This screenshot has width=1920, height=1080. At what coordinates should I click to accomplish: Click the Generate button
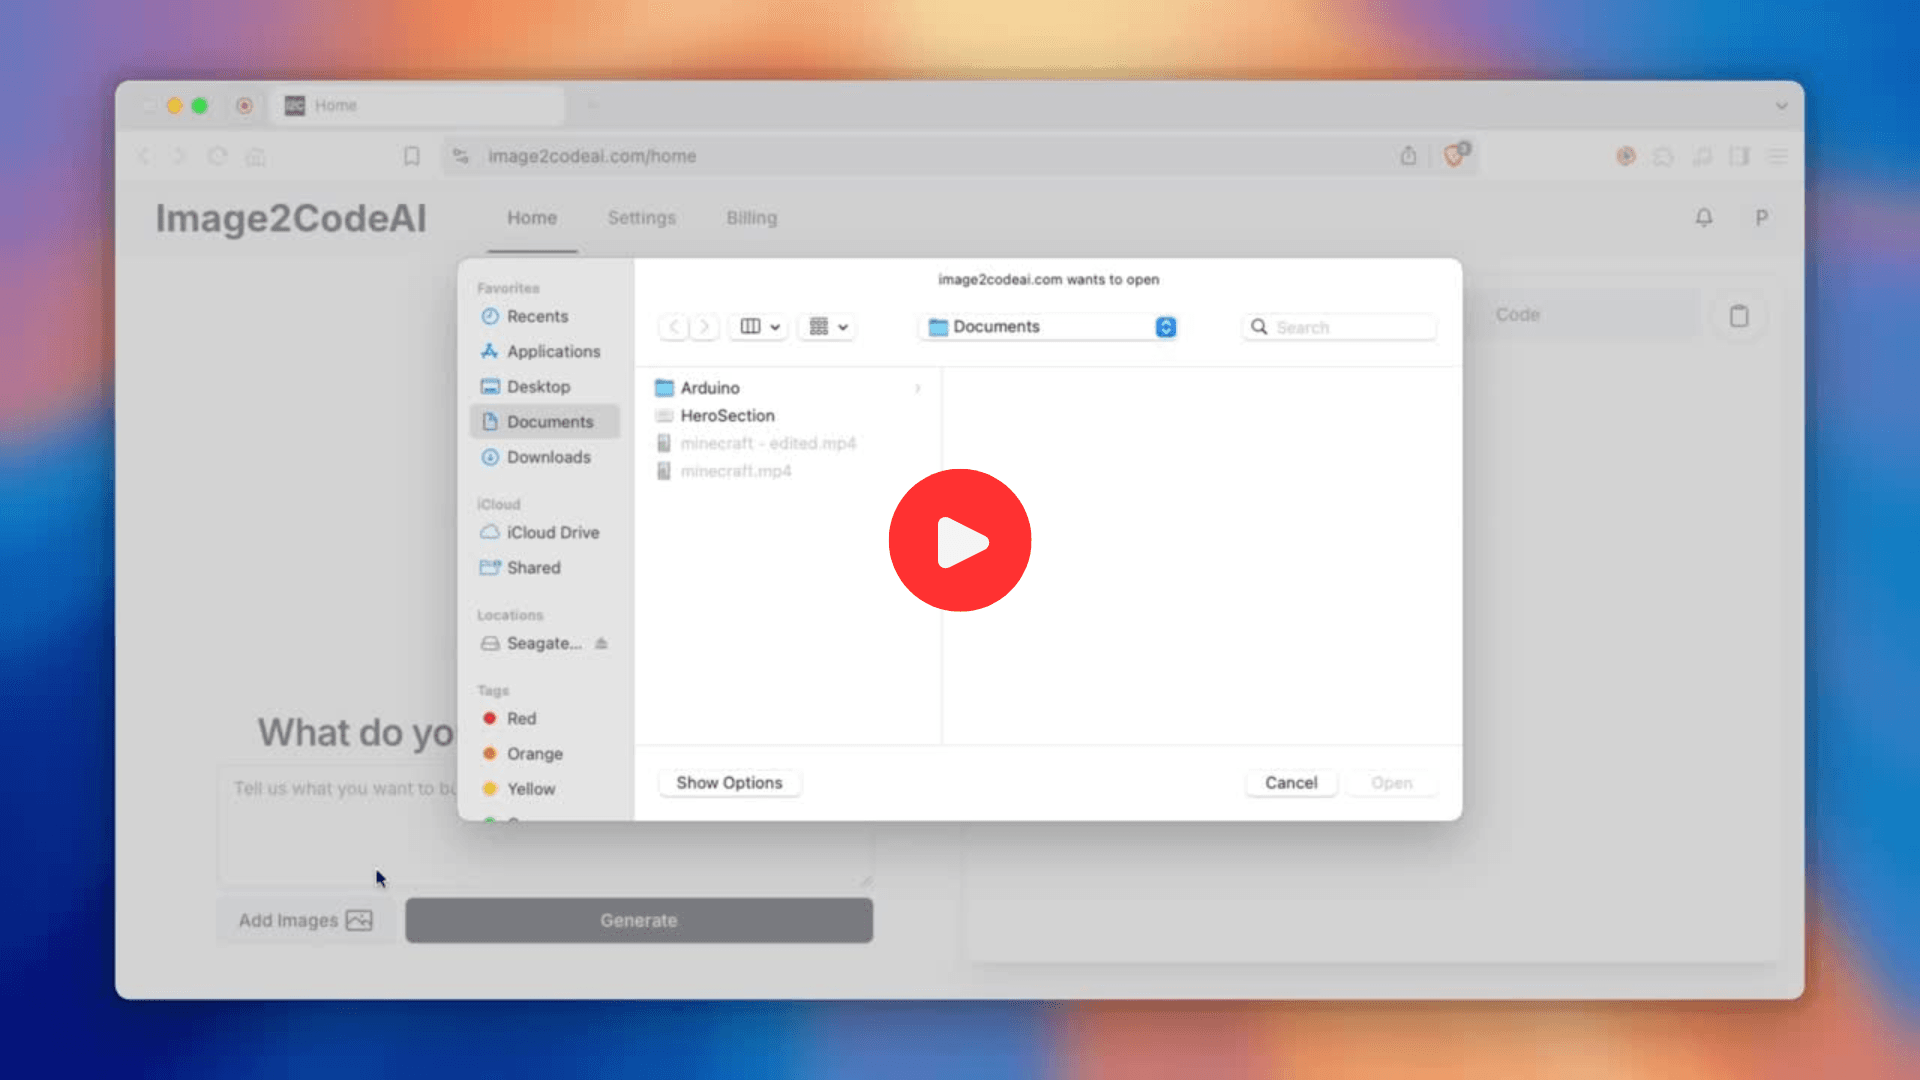coord(638,919)
